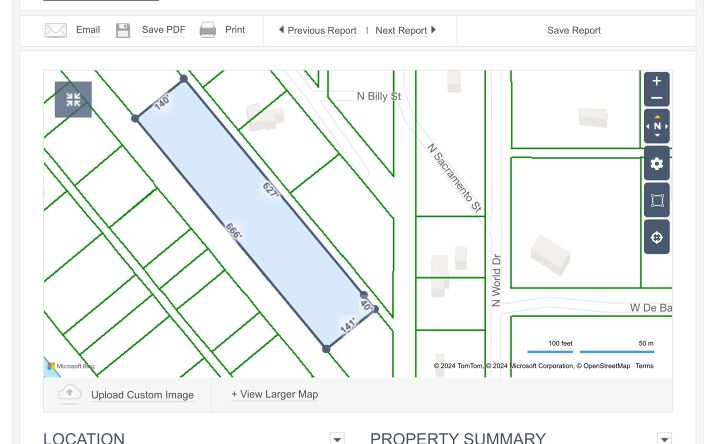Zoom in the map with plus button

coord(657,81)
